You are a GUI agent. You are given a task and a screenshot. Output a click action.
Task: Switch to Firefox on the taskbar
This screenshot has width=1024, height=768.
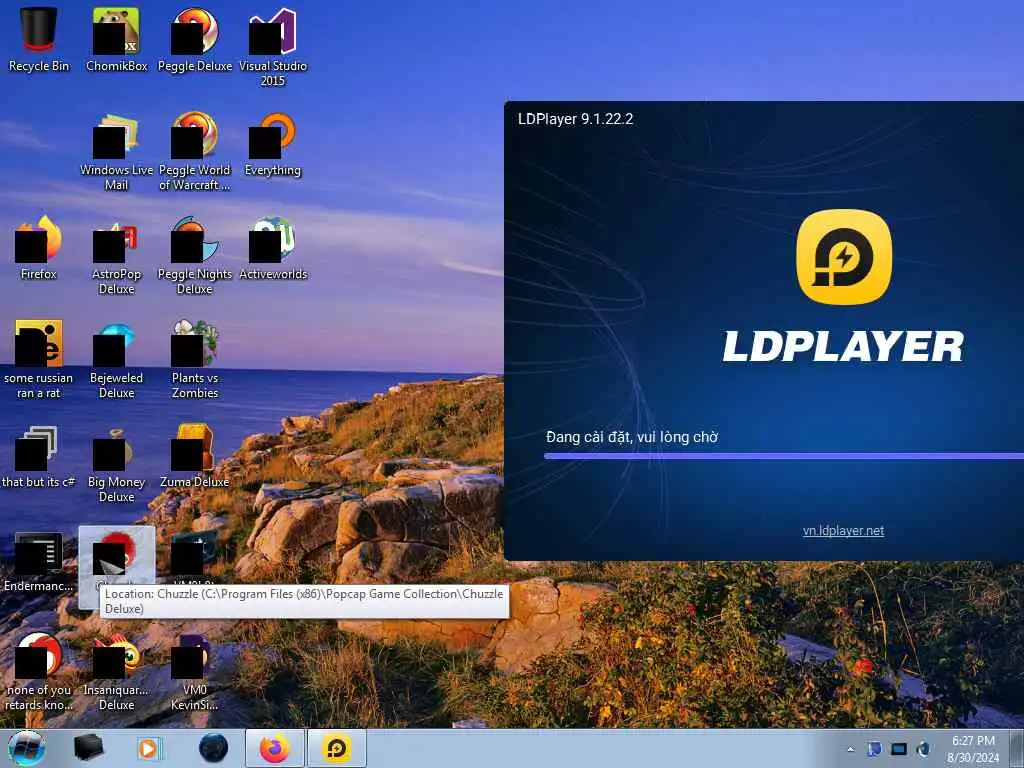(x=275, y=748)
